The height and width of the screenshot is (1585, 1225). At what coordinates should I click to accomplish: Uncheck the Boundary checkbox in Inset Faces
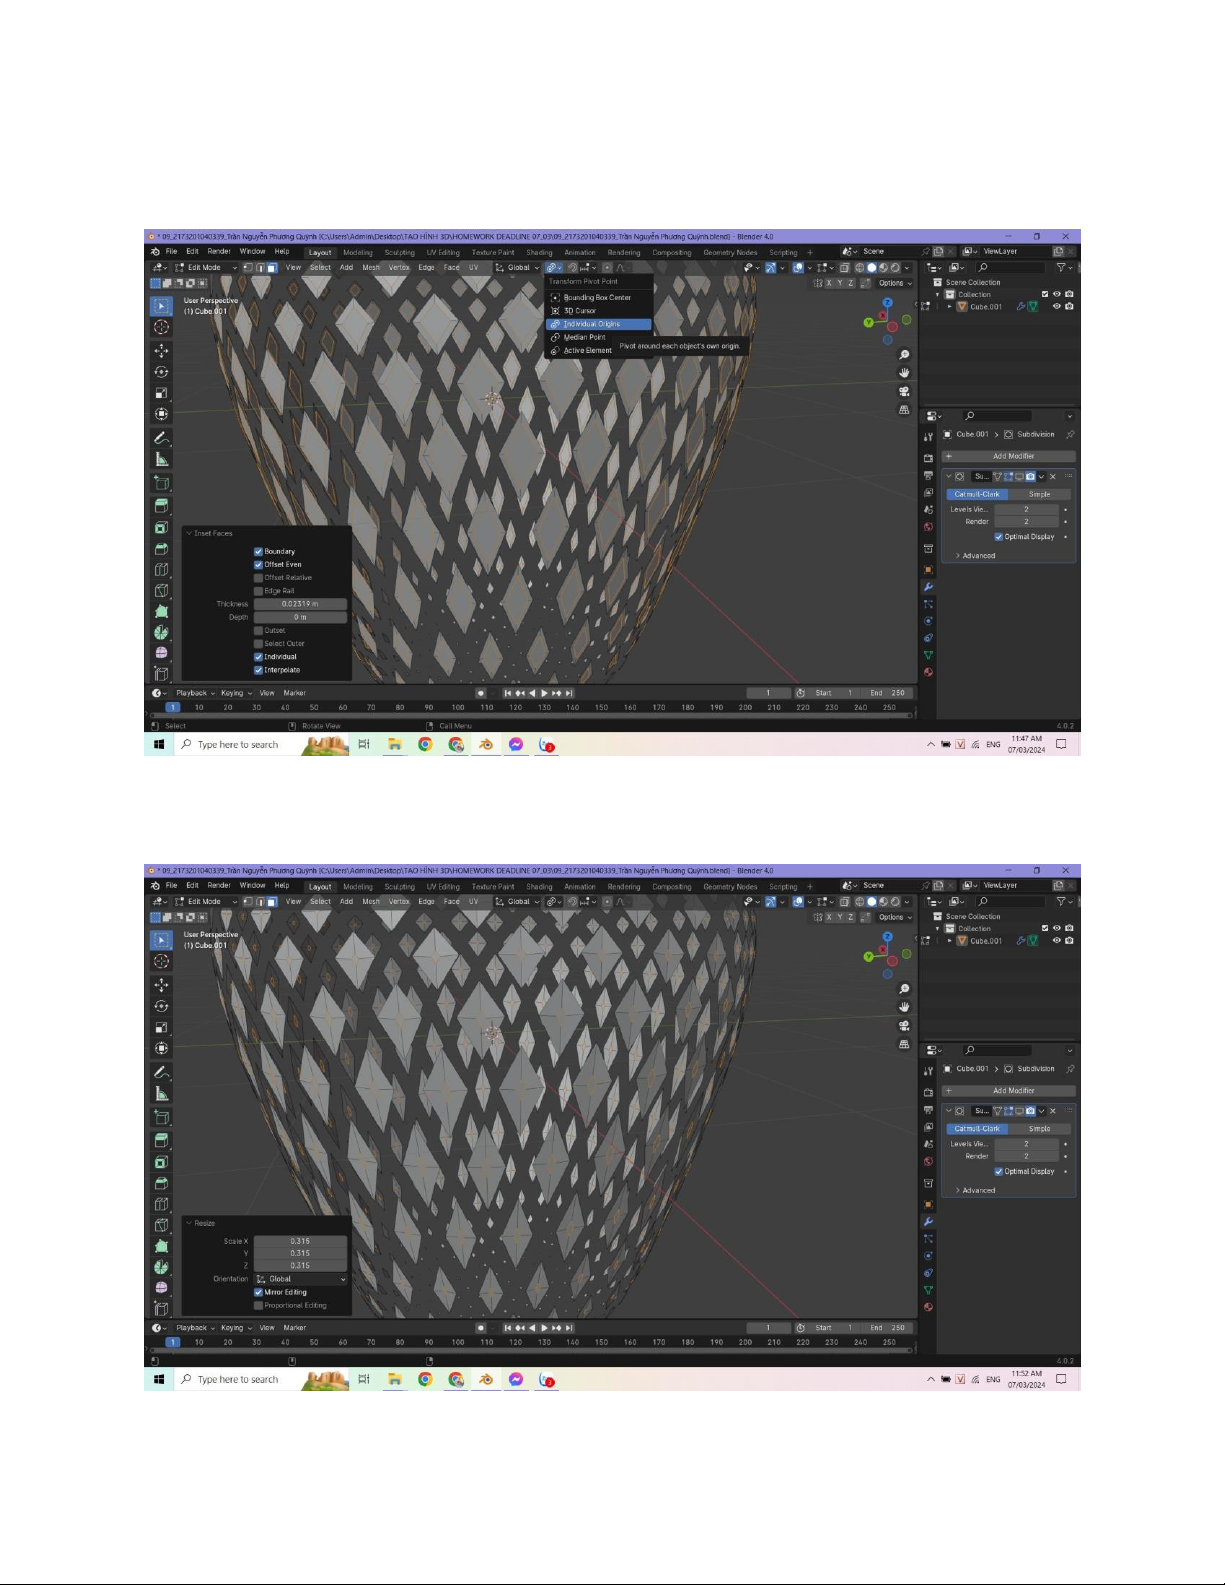(258, 551)
